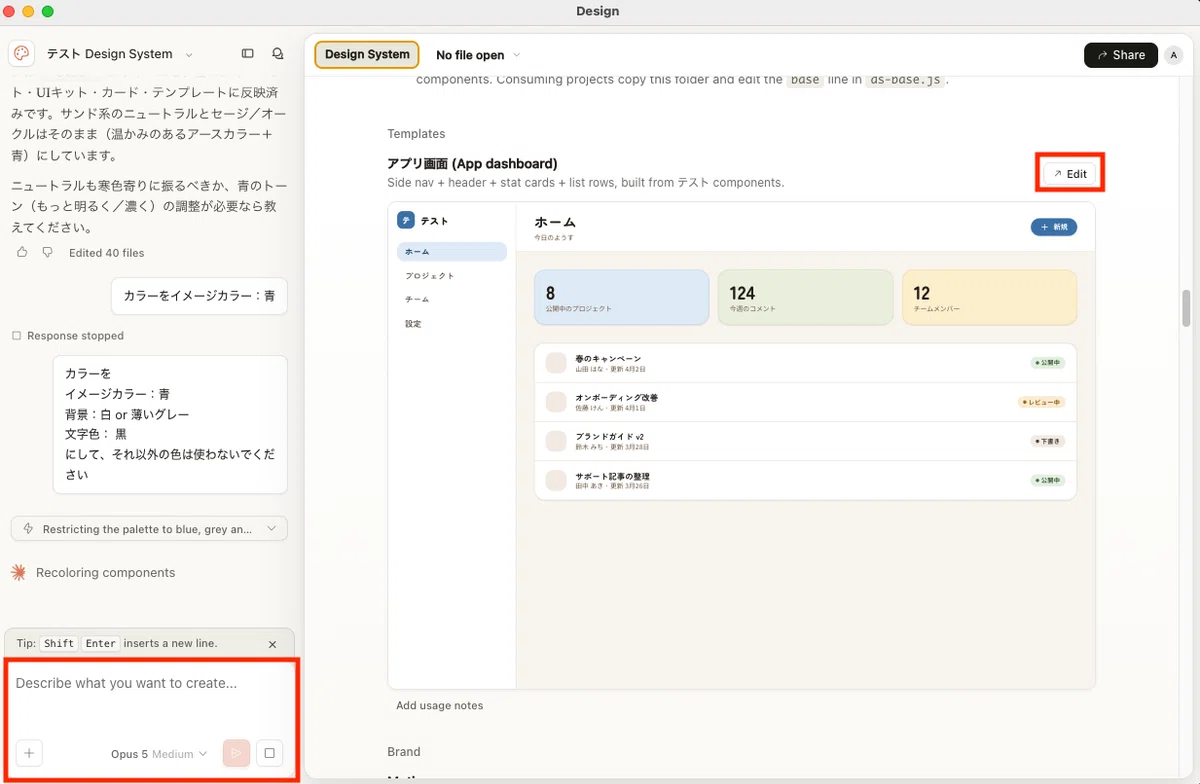This screenshot has height=784, width=1200.
Task: Click the 文字色： 黒 message bubble
Action: click(x=170, y=424)
